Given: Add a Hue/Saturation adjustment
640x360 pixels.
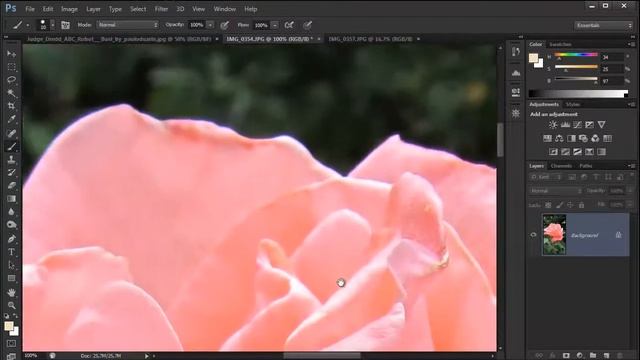Looking at the screenshot, I should pos(547,138).
